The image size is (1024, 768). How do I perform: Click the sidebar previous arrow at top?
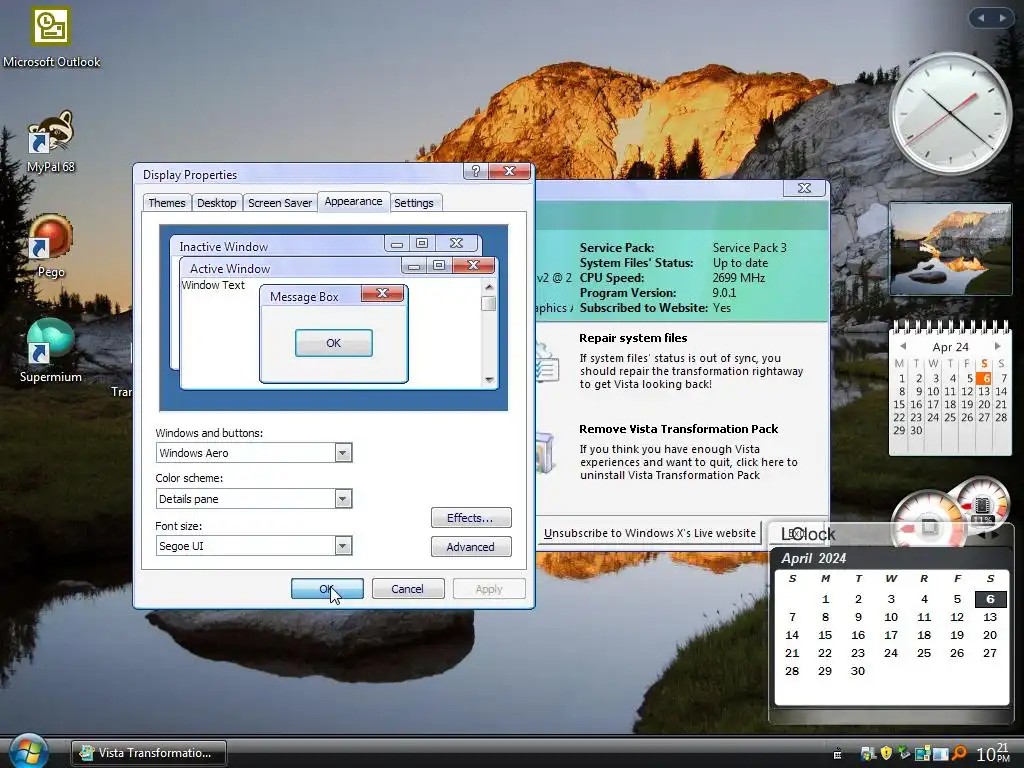click(x=981, y=18)
